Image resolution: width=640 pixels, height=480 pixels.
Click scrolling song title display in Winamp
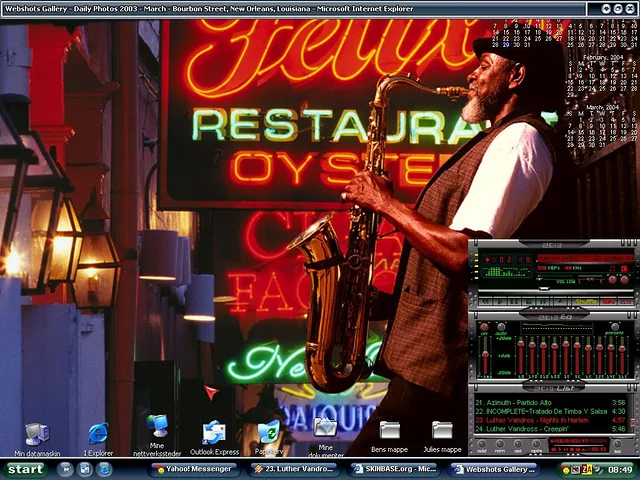pyautogui.click(x=585, y=258)
